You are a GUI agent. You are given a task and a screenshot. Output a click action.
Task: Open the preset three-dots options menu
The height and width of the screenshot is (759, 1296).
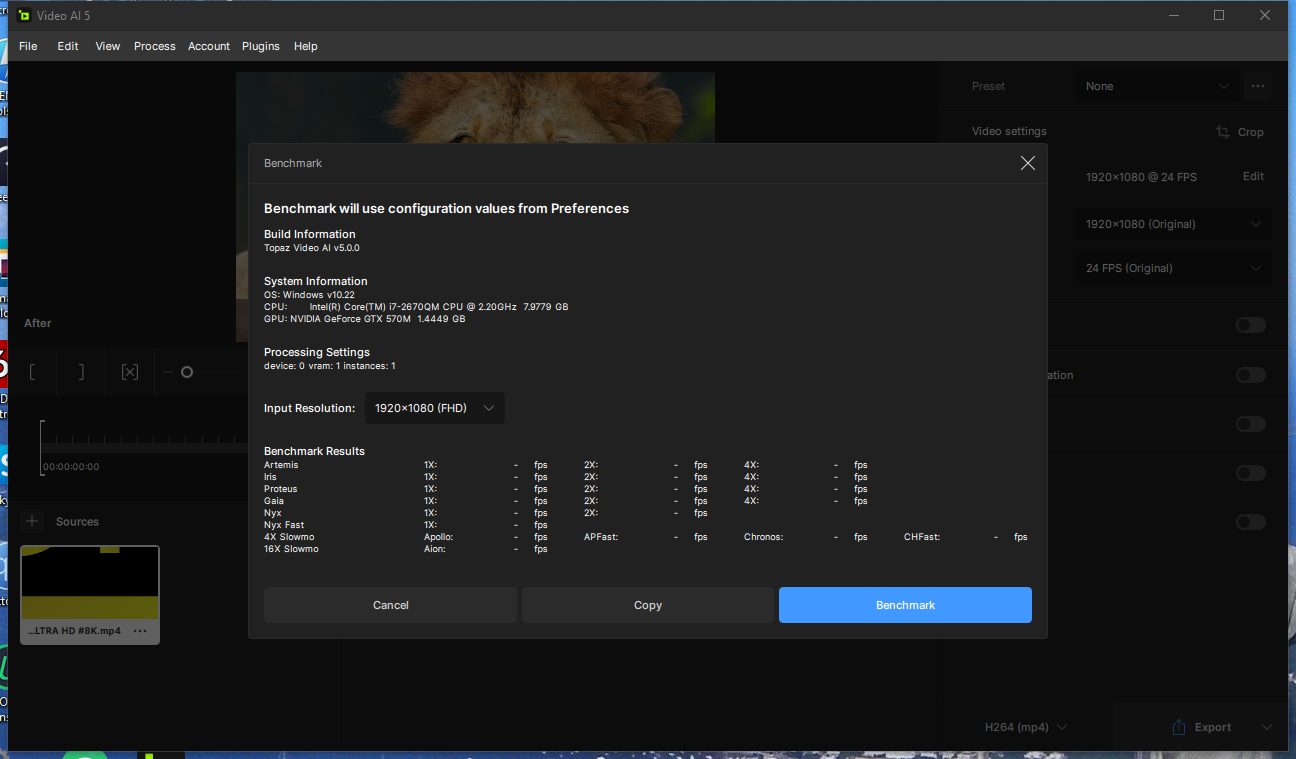coord(1257,86)
